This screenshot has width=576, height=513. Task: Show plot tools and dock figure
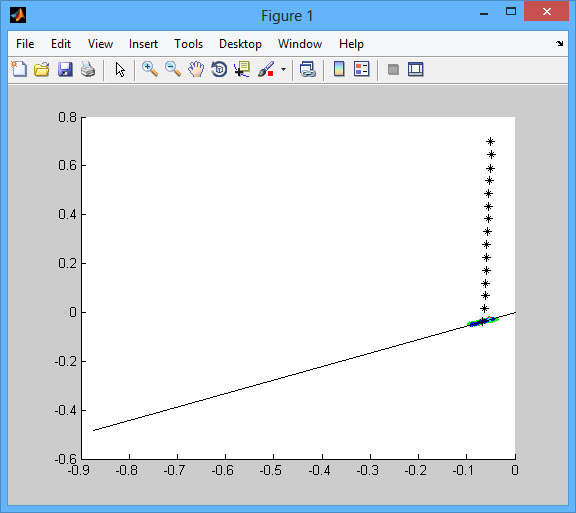click(415, 69)
